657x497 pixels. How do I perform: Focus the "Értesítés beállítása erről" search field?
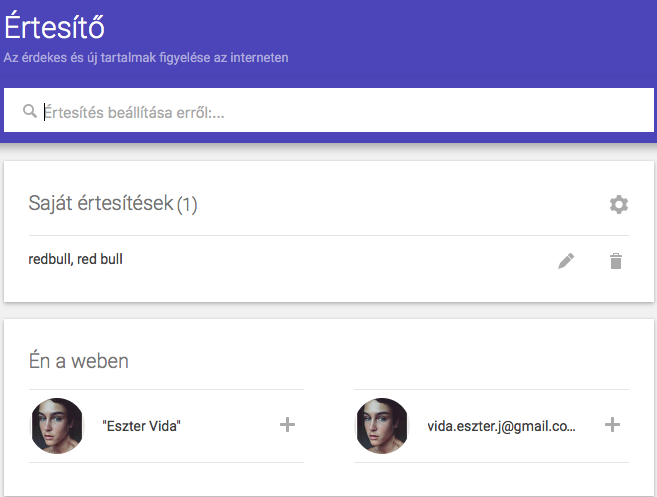click(x=300, y=113)
